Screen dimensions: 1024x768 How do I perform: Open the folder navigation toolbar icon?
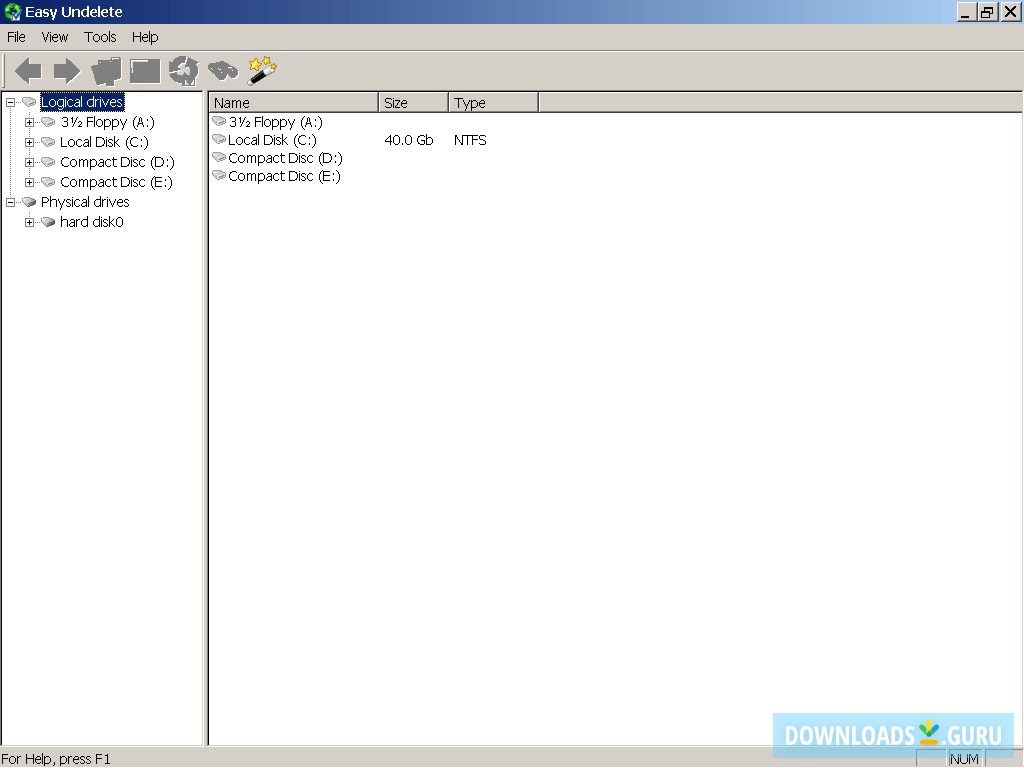[x=106, y=70]
